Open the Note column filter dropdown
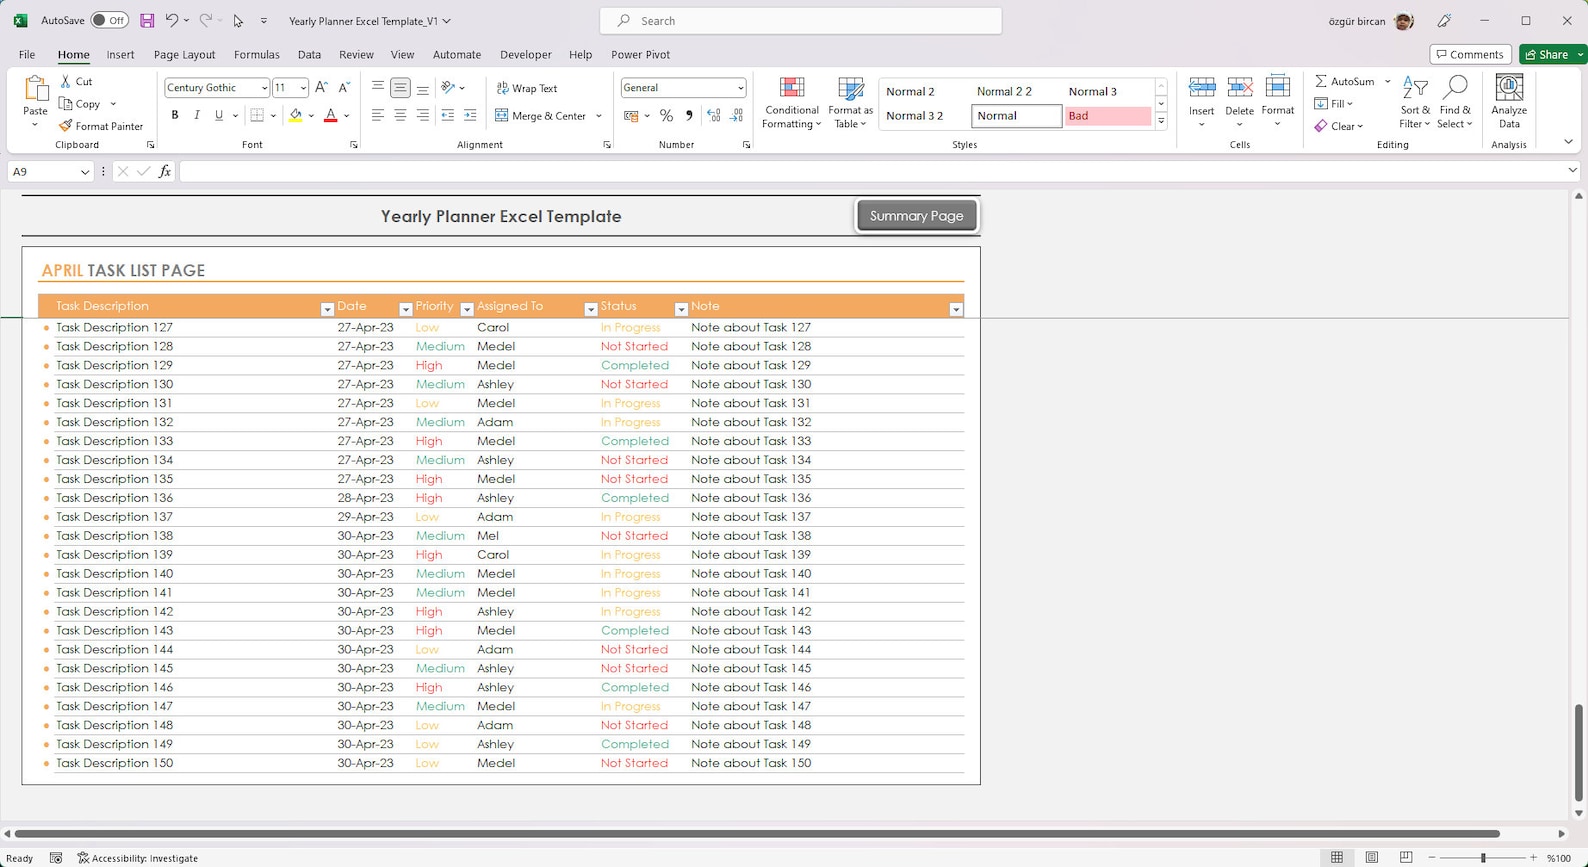The height and width of the screenshot is (867, 1588). pyautogui.click(x=956, y=309)
